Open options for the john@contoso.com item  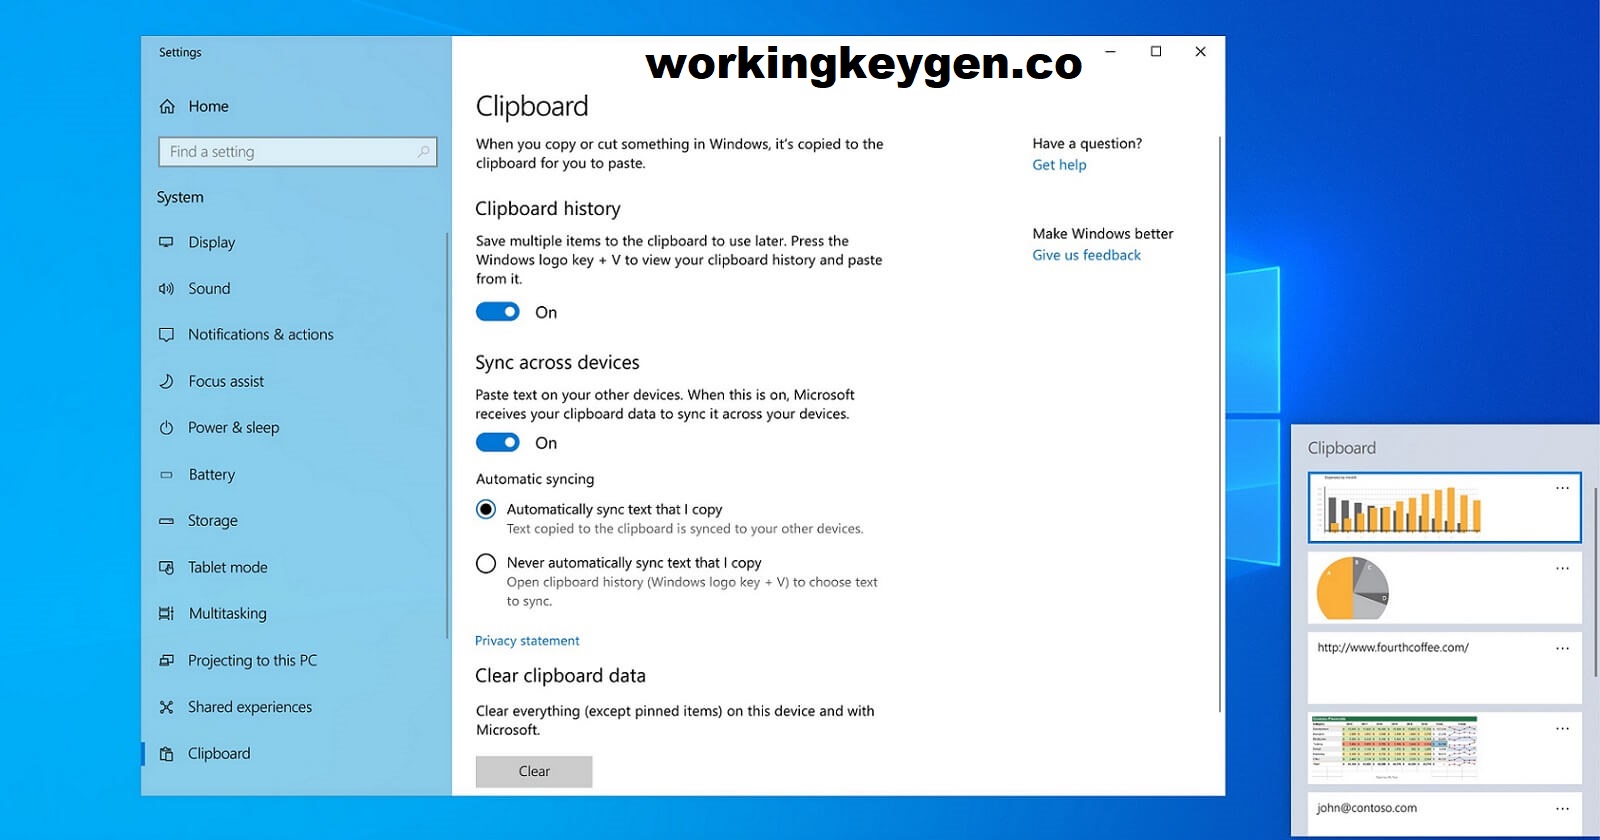click(1562, 808)
